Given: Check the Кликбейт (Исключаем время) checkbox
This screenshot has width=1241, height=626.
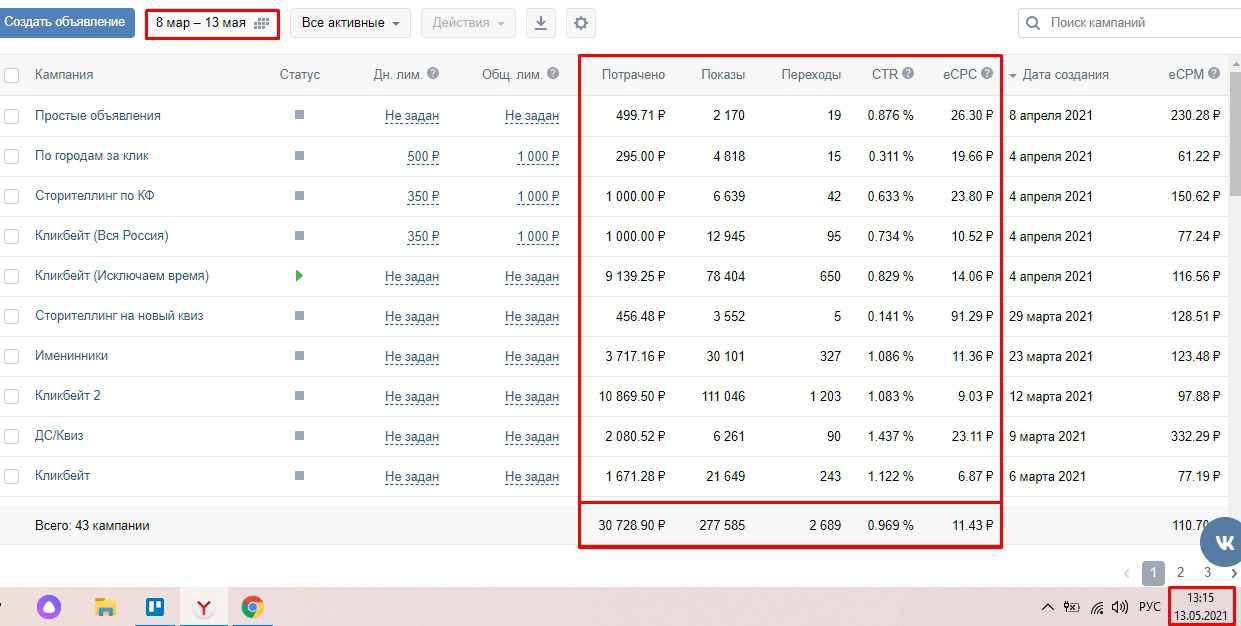Looking at the screenshot, I should click(12, 276).
